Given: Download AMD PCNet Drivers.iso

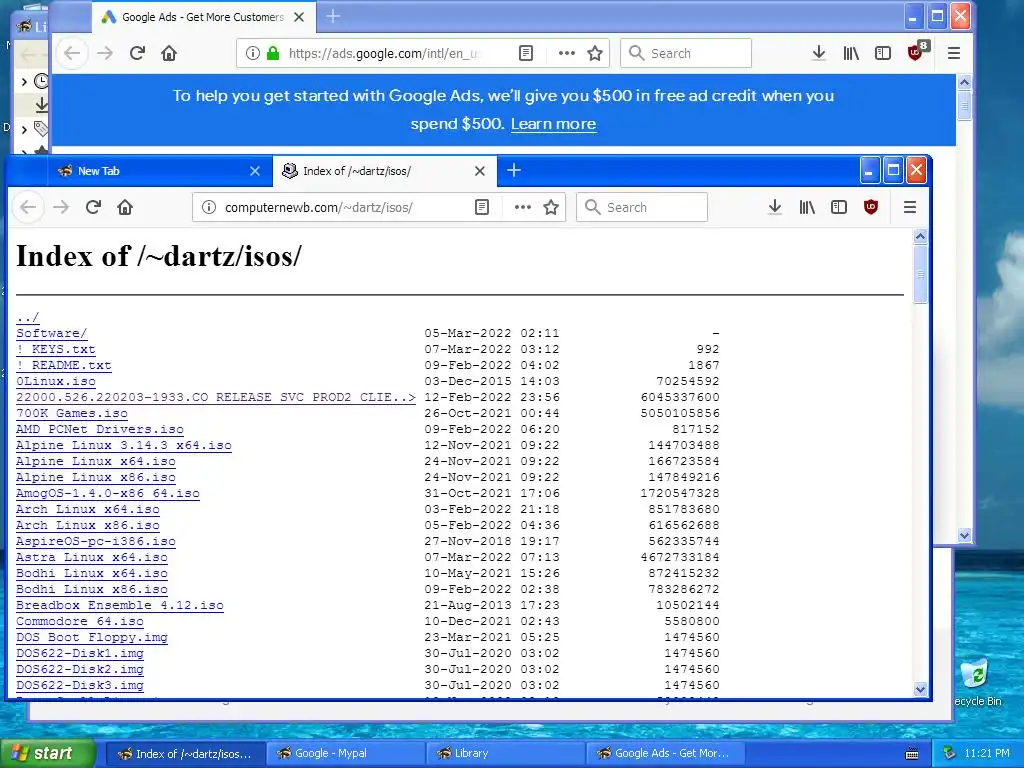Looking at the screenshot, I should [100, 429].
